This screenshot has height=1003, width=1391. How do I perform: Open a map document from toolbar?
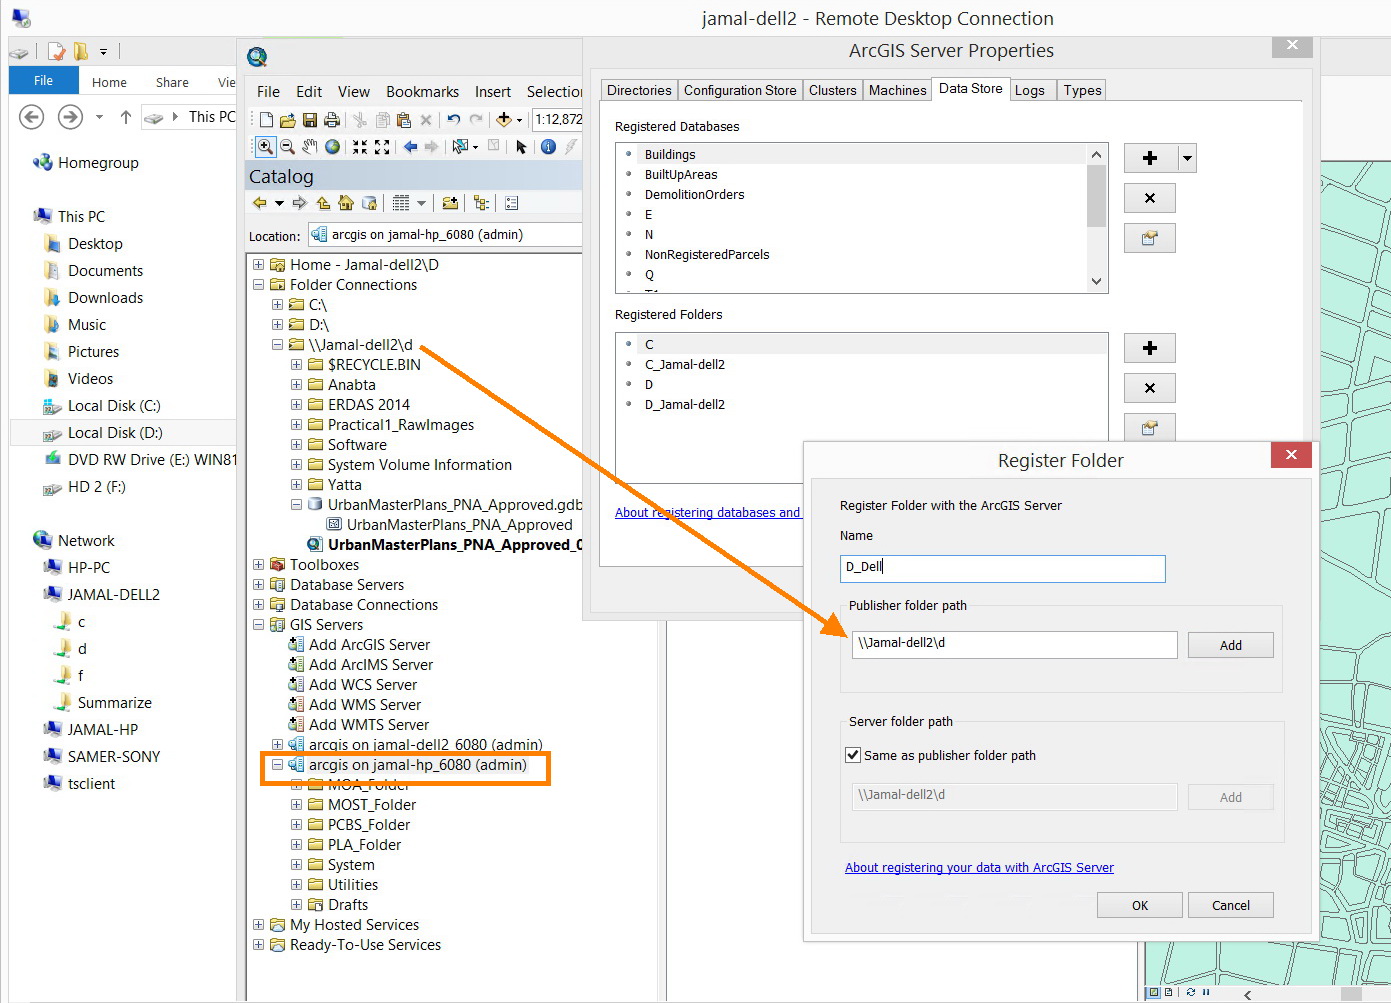pos(288,120)
